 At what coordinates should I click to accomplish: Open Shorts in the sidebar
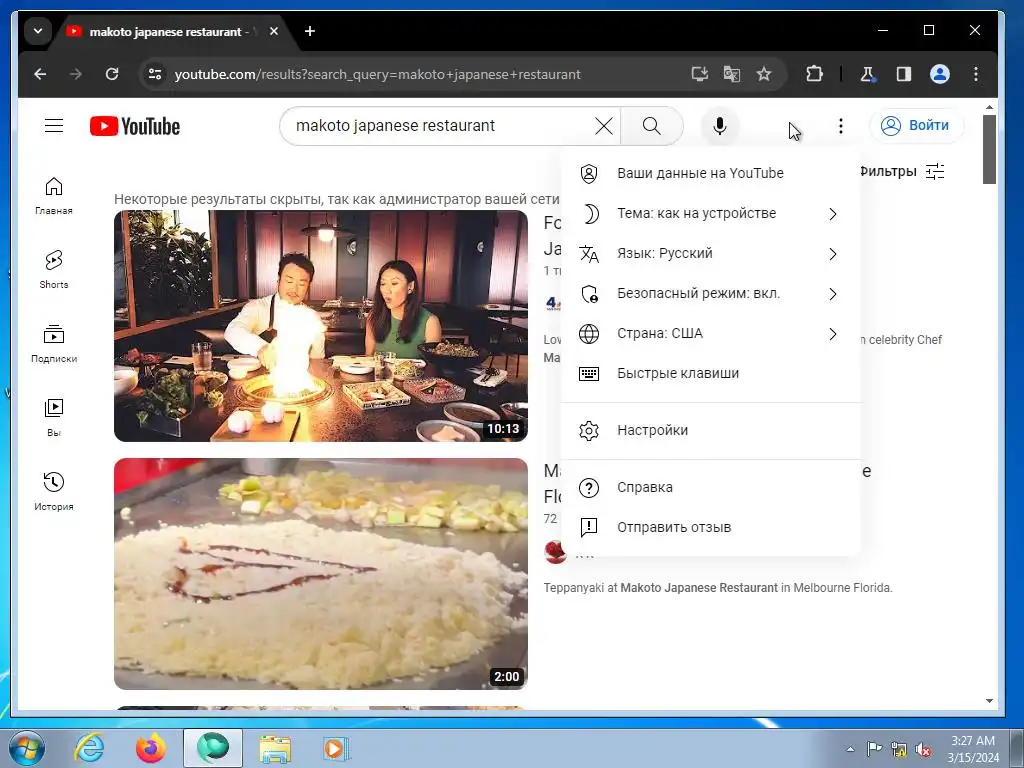54,269
